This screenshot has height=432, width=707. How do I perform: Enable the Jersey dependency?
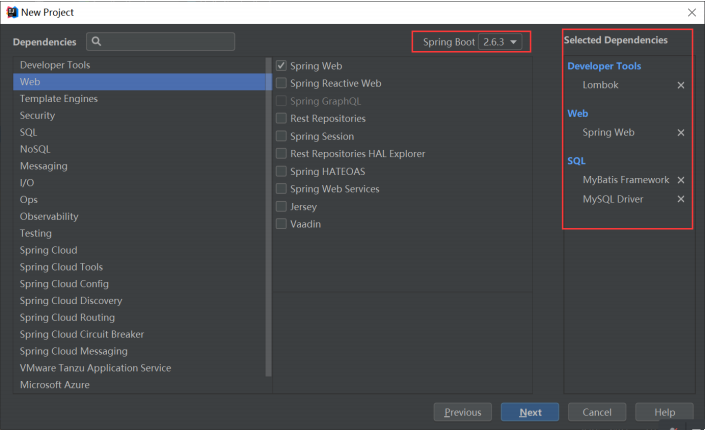(281, 206)
